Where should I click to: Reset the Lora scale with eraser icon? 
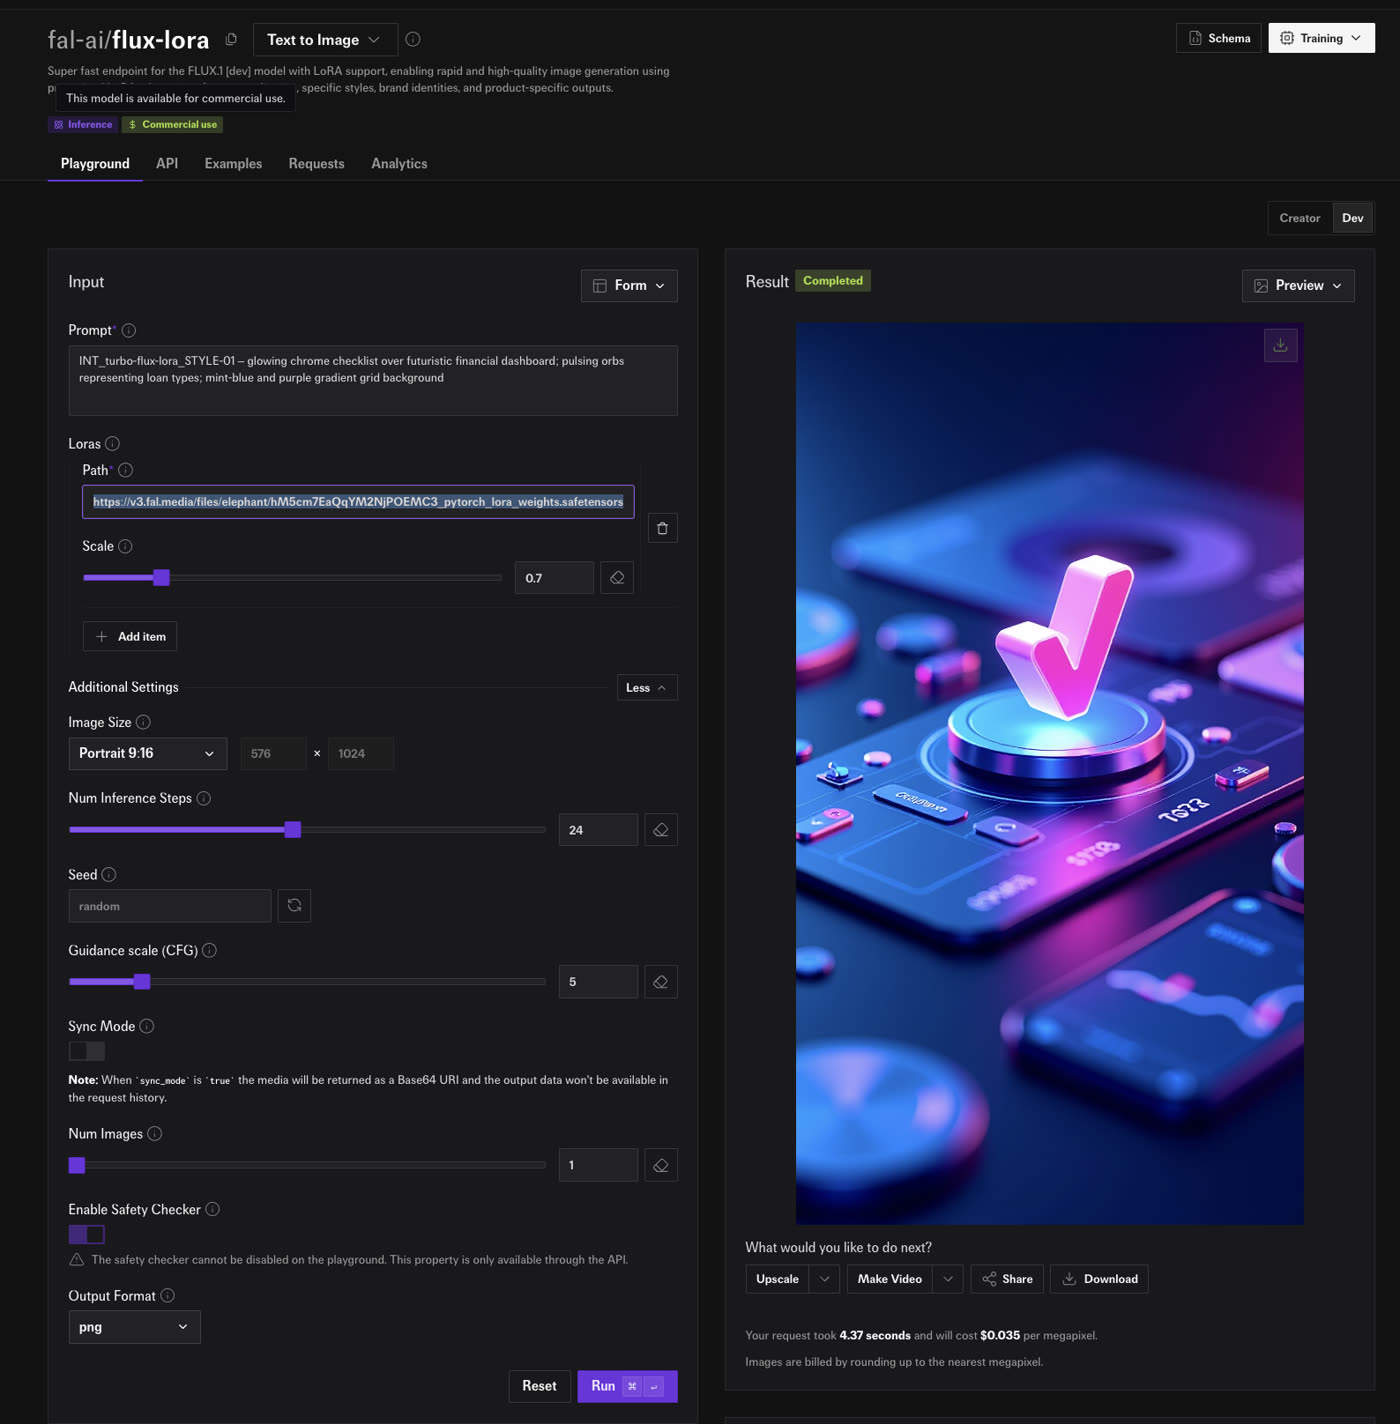coord(617,578)
